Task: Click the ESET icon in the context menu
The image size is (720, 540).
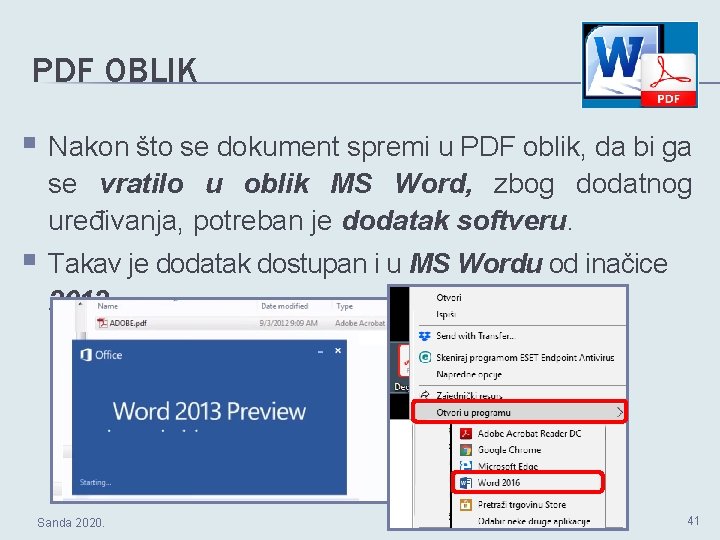Action: 425,357
